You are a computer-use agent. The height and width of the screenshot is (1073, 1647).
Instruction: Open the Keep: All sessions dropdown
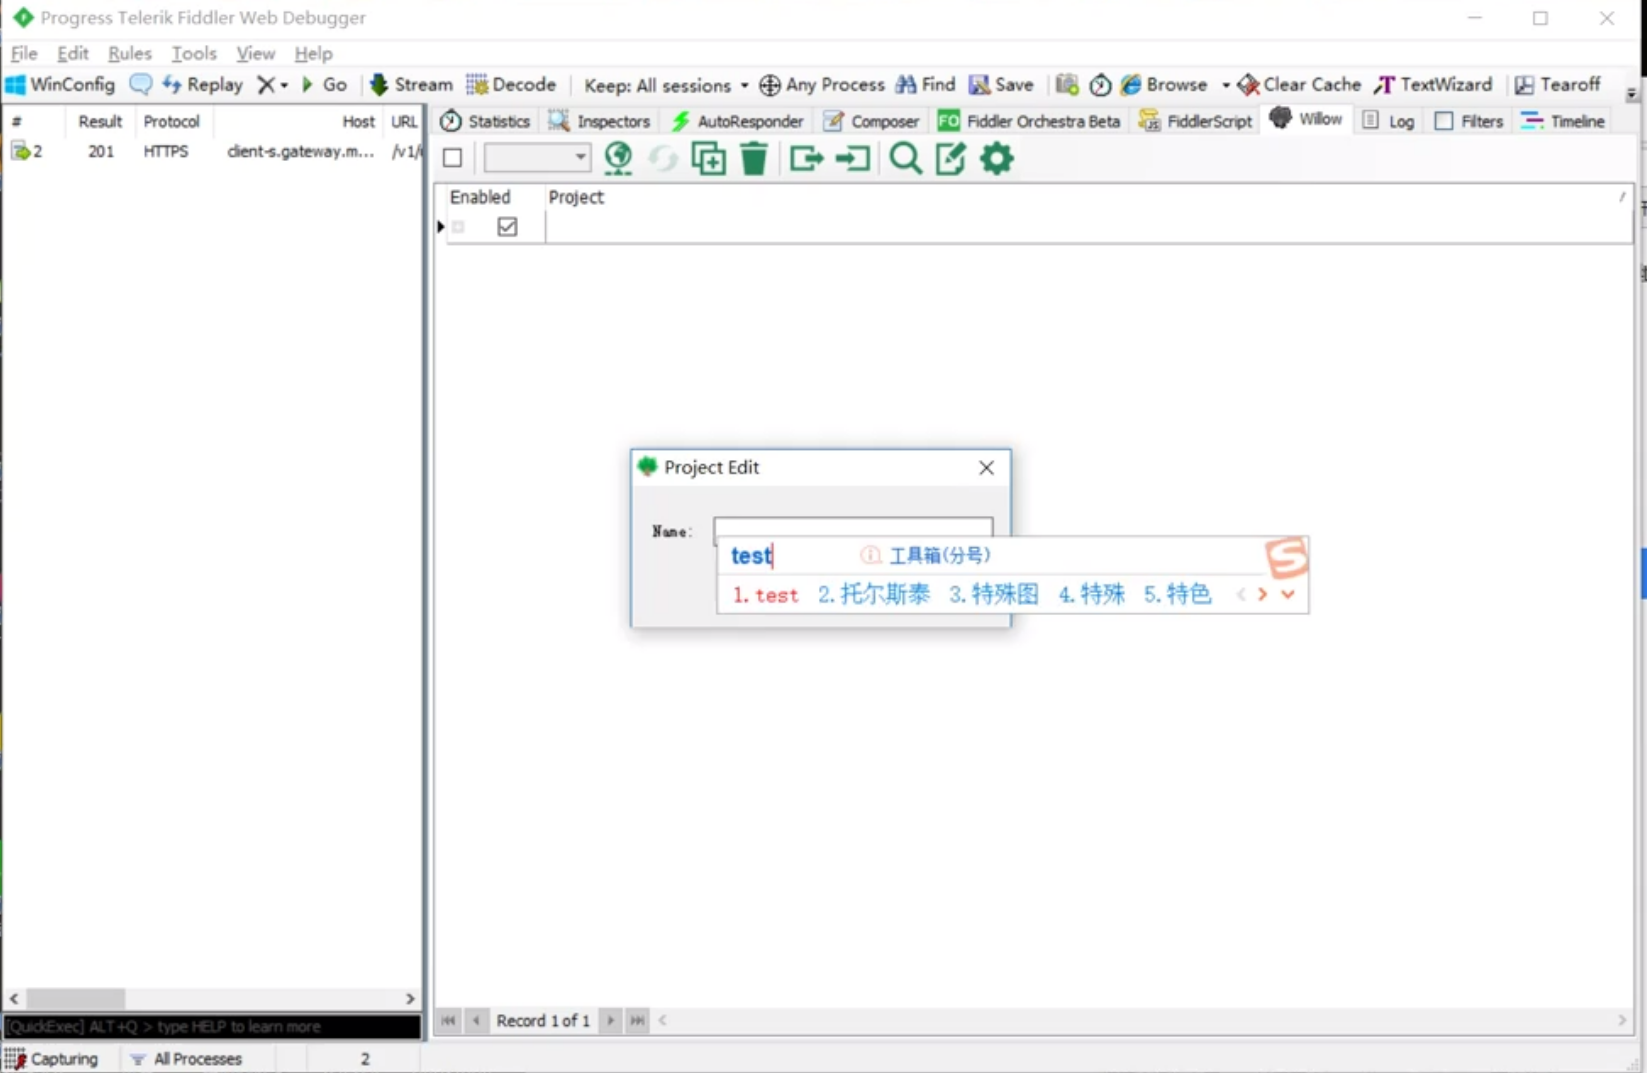pos(666,86)
